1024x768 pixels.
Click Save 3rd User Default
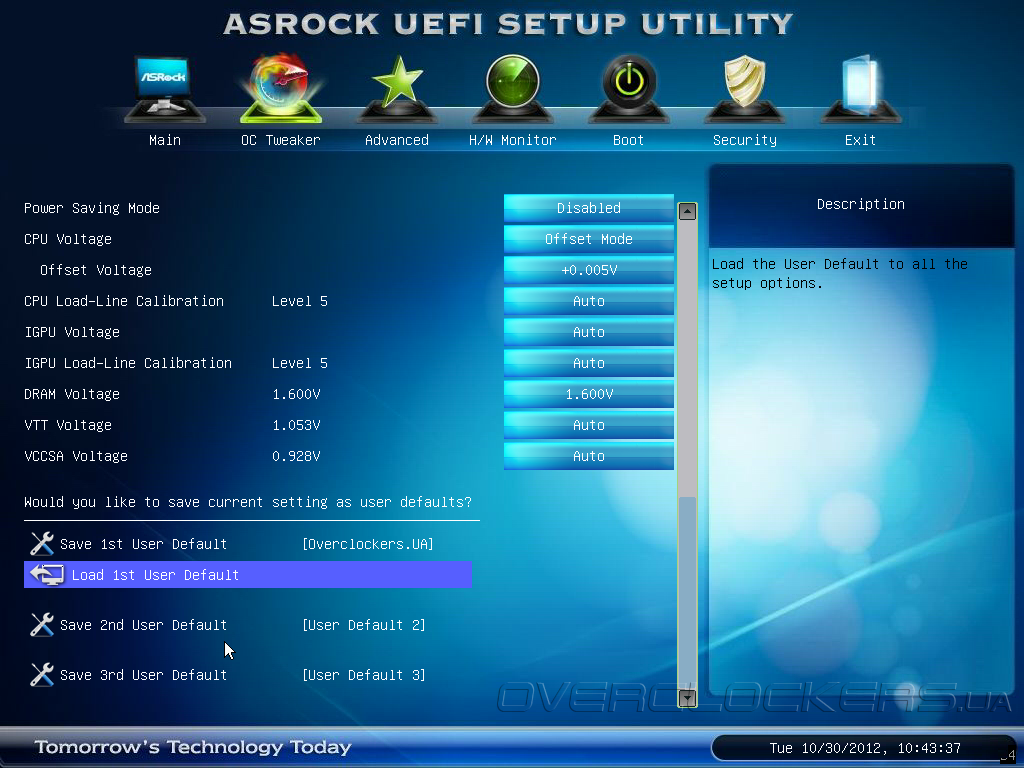coord(143,675)
